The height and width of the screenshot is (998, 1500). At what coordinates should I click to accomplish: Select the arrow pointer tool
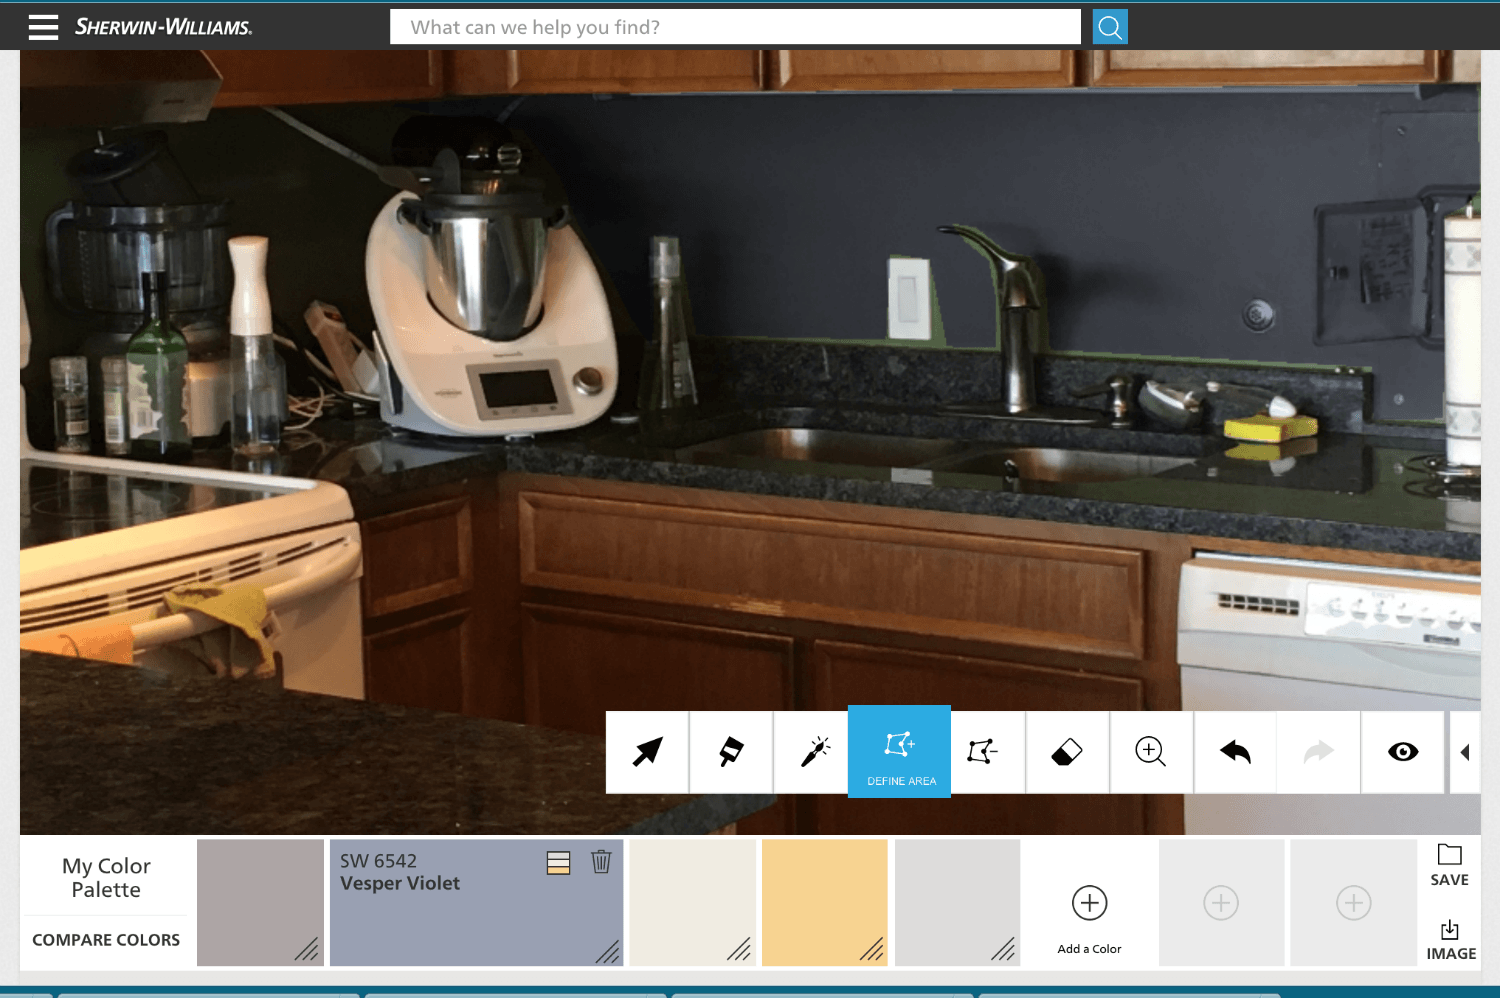pyautogui.click(x=647, y=752)
